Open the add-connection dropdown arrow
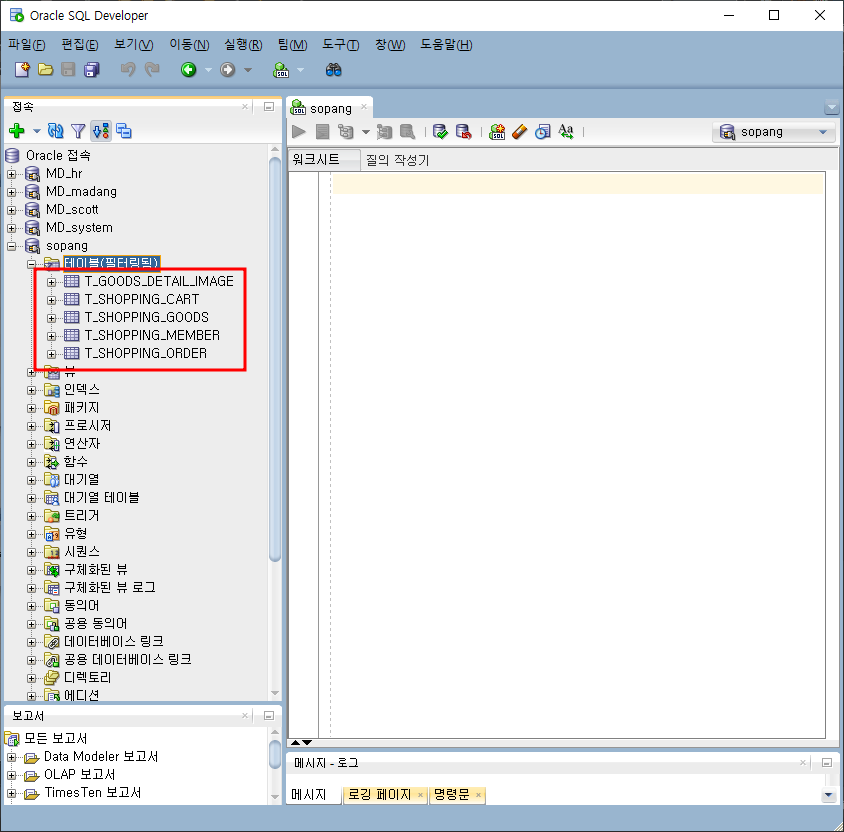844x832 pixels. coord(37,131)
